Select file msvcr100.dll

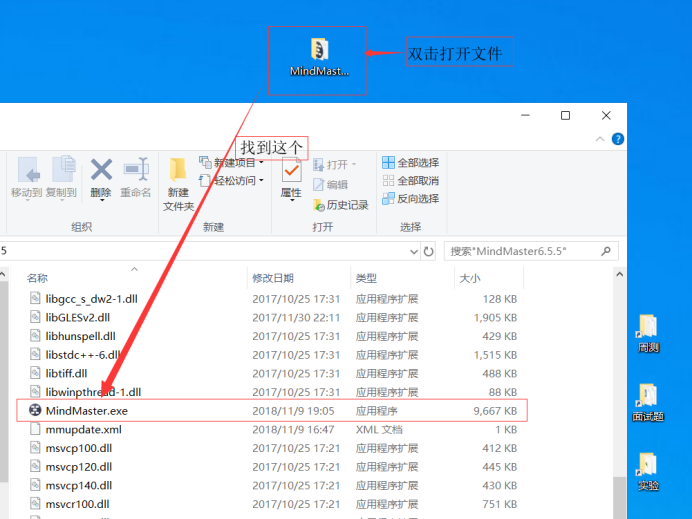point(77,504)
